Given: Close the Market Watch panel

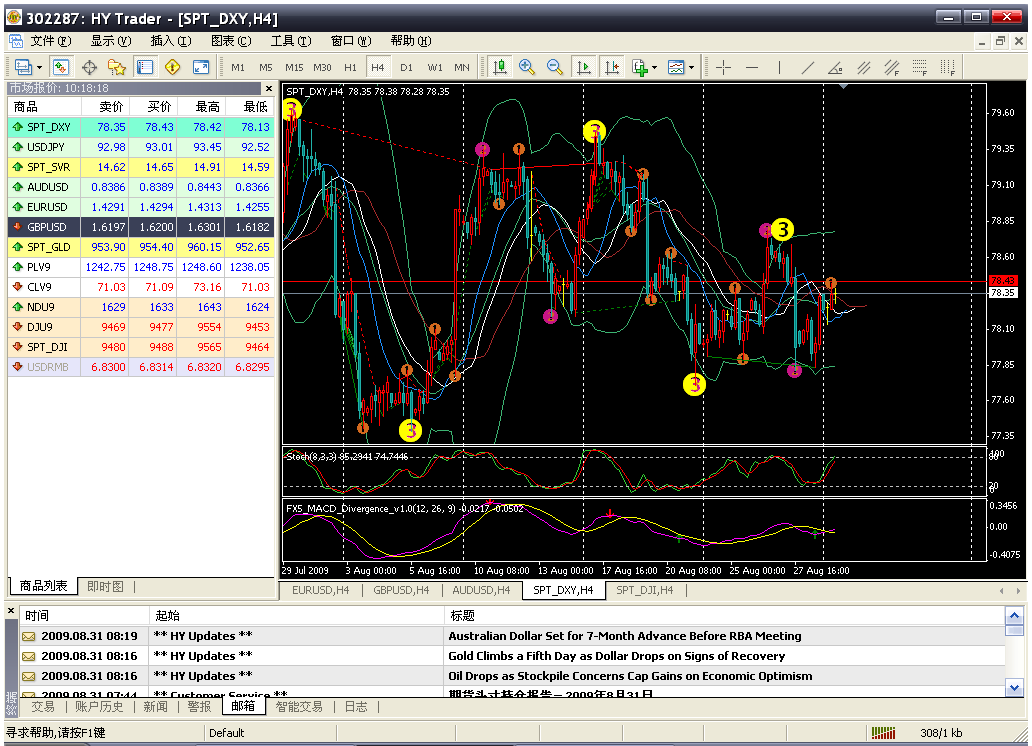Looking at the screenshot, I should tap(269, 88).
